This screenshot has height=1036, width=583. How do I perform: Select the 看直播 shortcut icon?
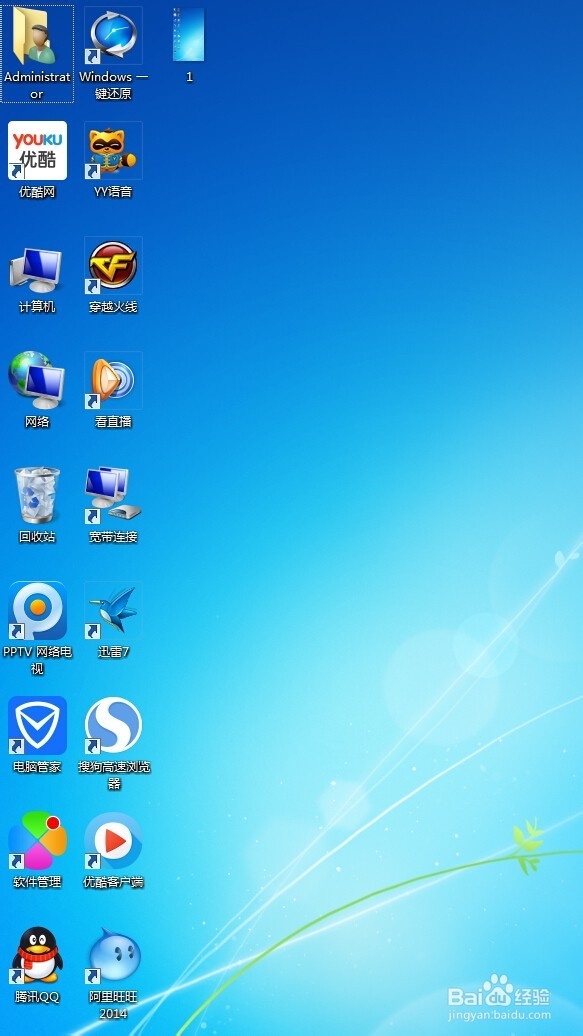pos(113,381)
